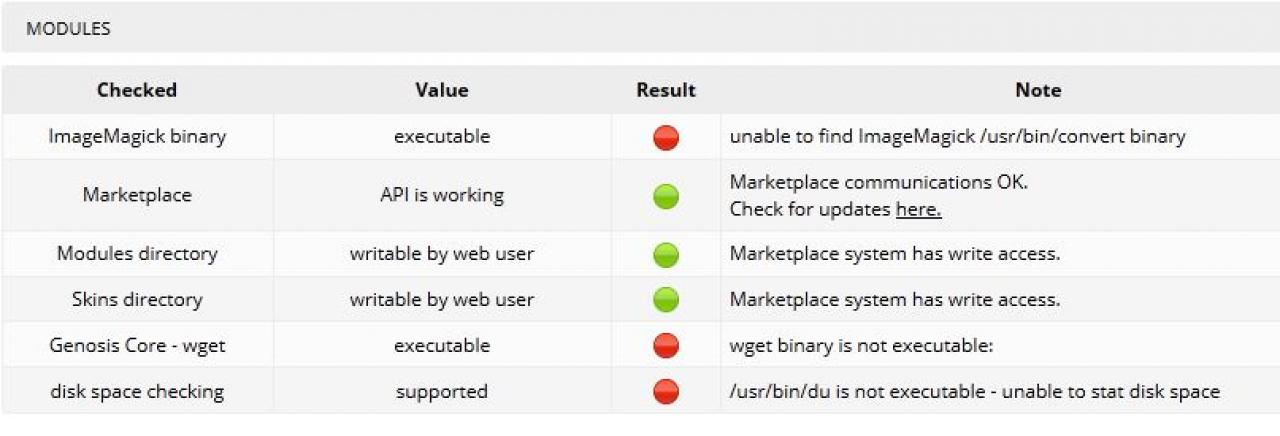Open the 'here.' check for updates link
Screen dimensions: 1280x436
(918, 210)
